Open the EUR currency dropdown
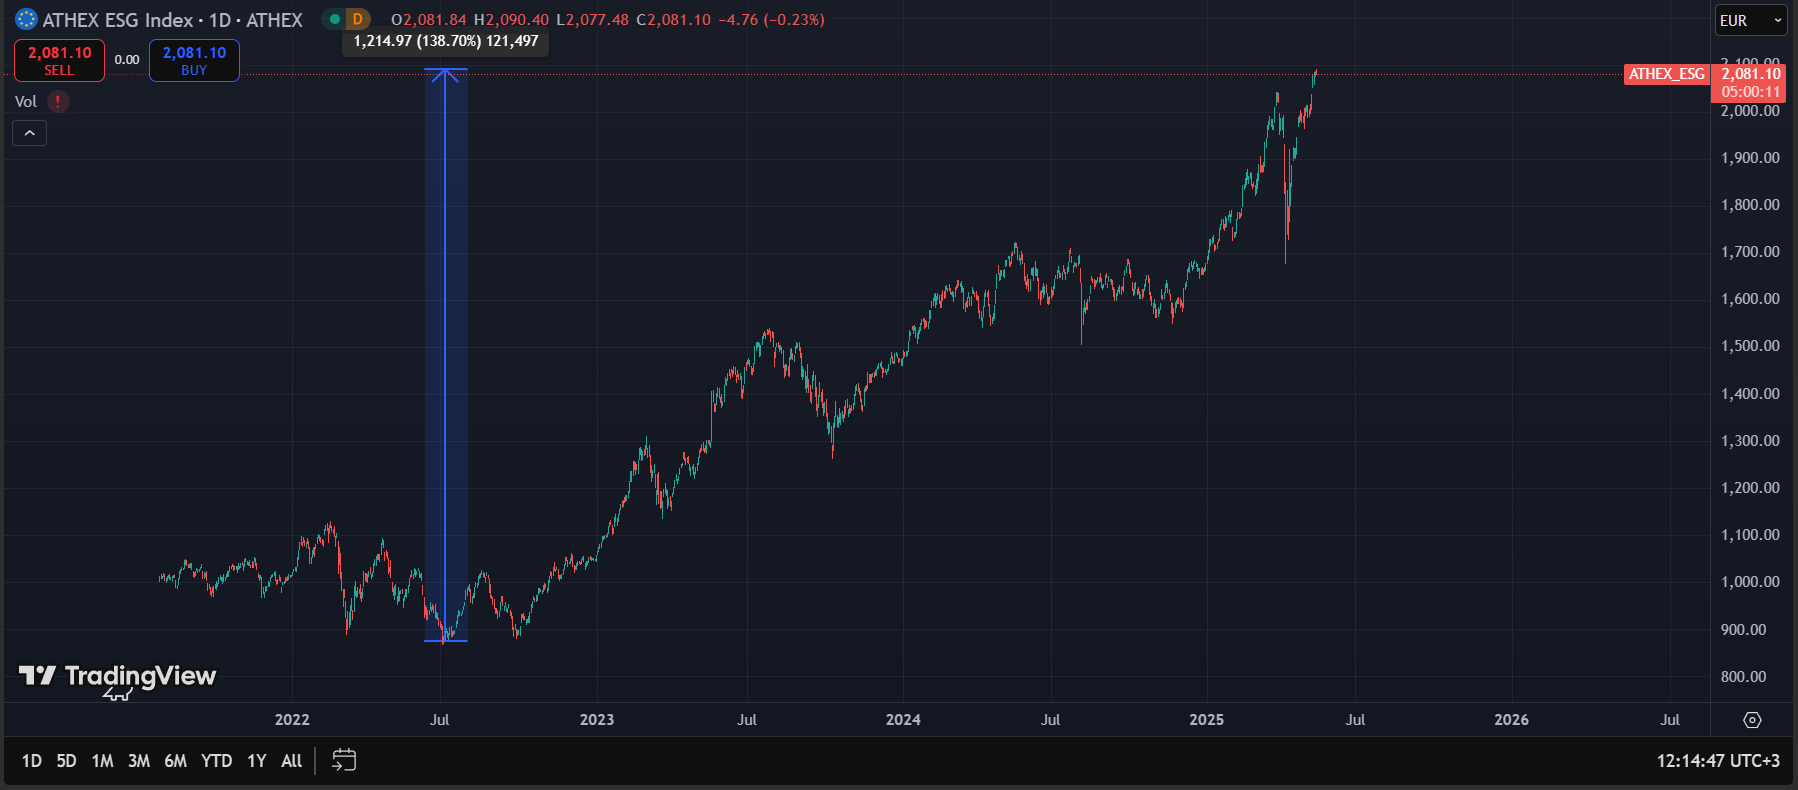This screenshot has height=790, width=1798. pyautogui.click(x=1750, y=20)
